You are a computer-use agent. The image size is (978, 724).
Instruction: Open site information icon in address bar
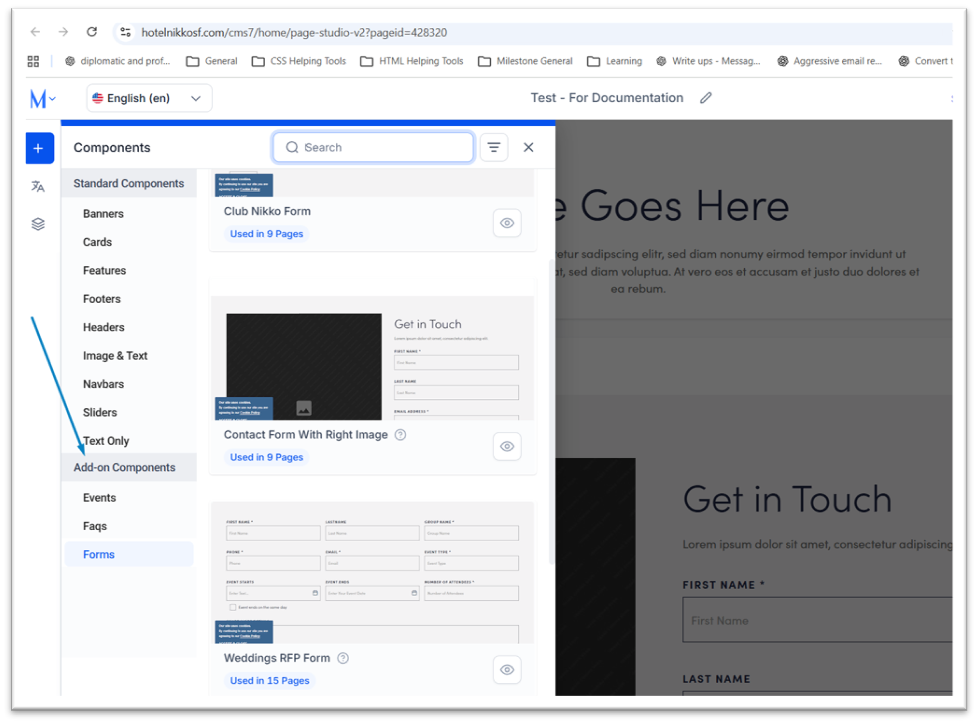tap(125, 32)
